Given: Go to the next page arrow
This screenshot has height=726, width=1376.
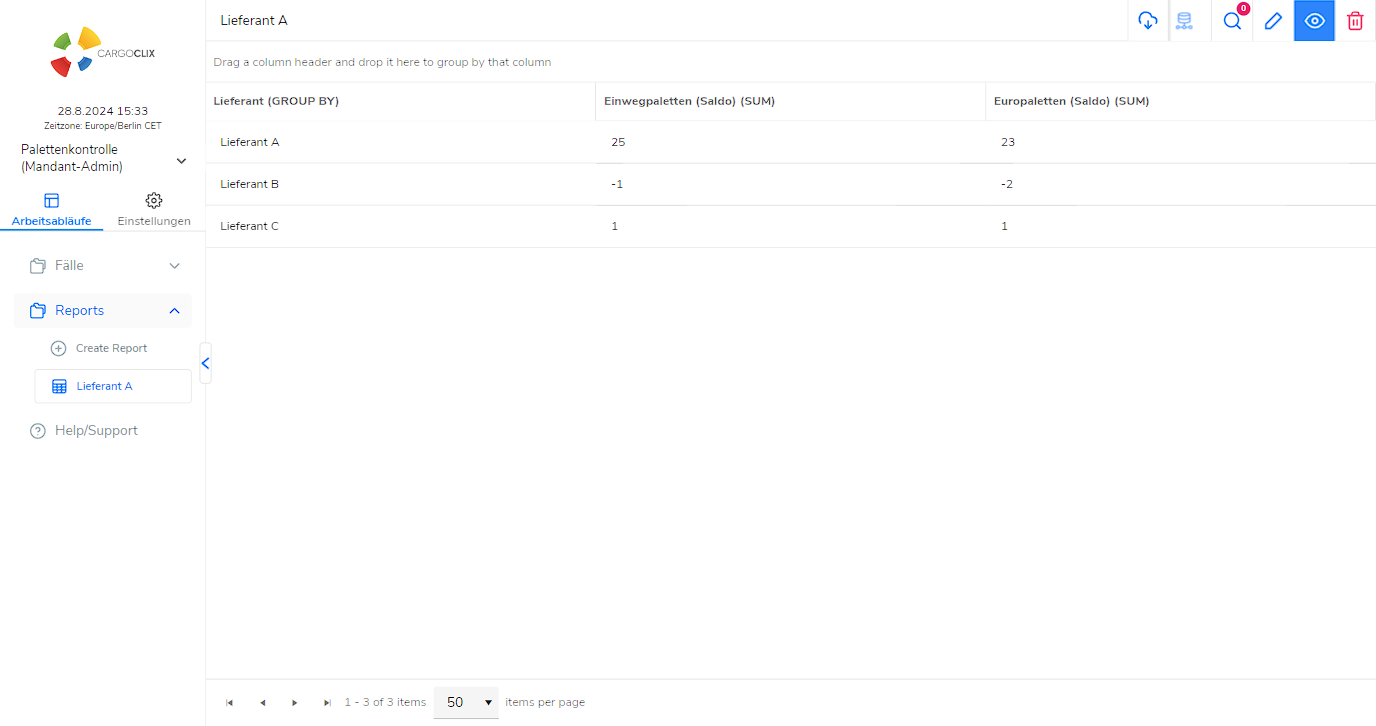Looking at the screenshot, I should 295,703.
